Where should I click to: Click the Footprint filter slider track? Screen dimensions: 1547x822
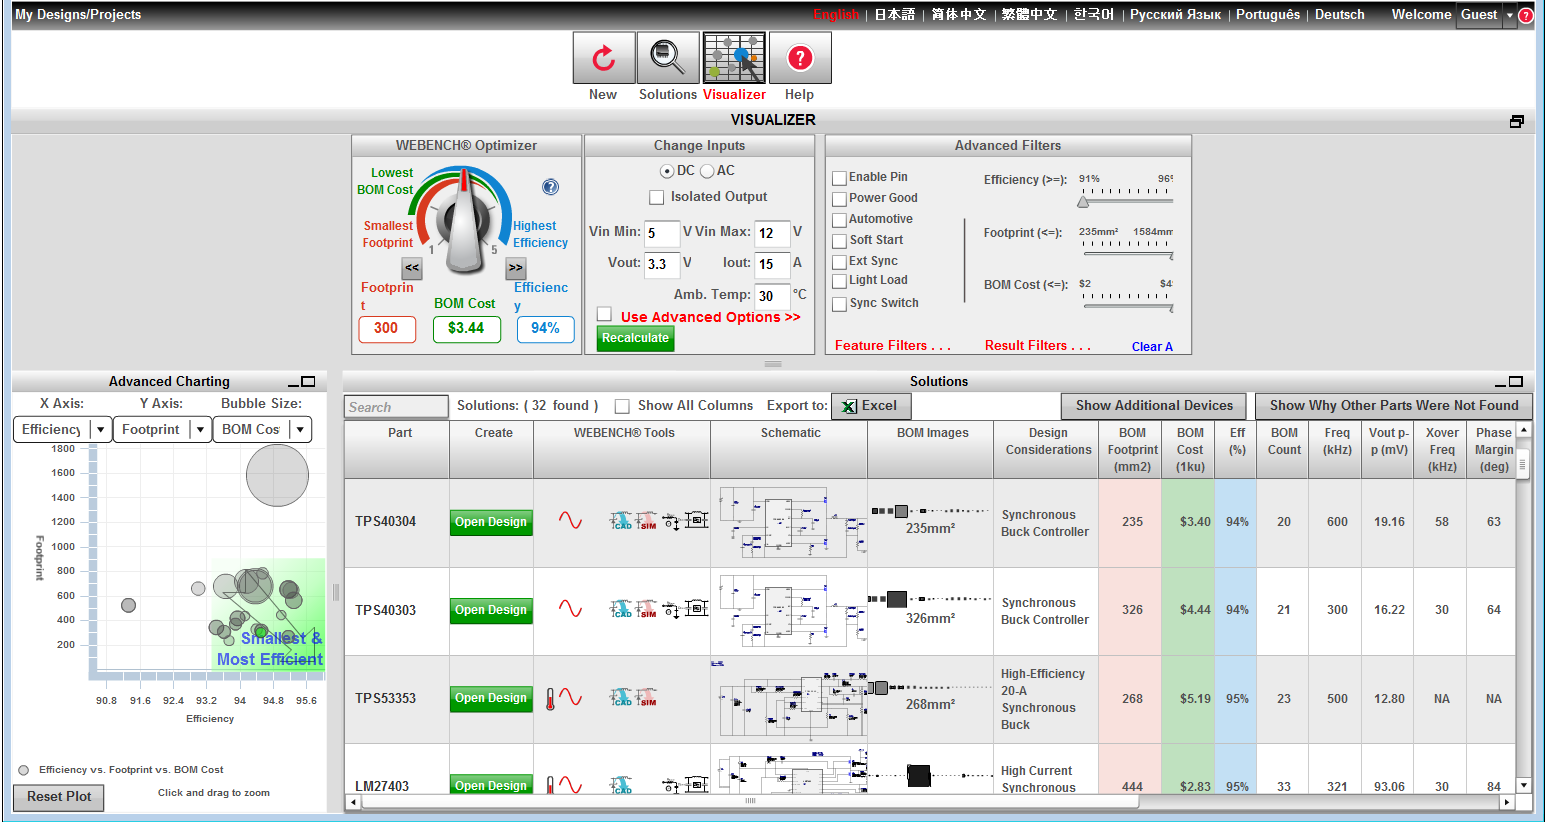pos(1126,254)
